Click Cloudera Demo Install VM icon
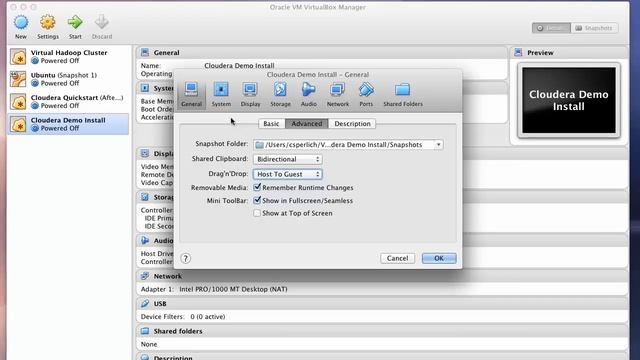 pyautogui.click(x=18, y=124)
